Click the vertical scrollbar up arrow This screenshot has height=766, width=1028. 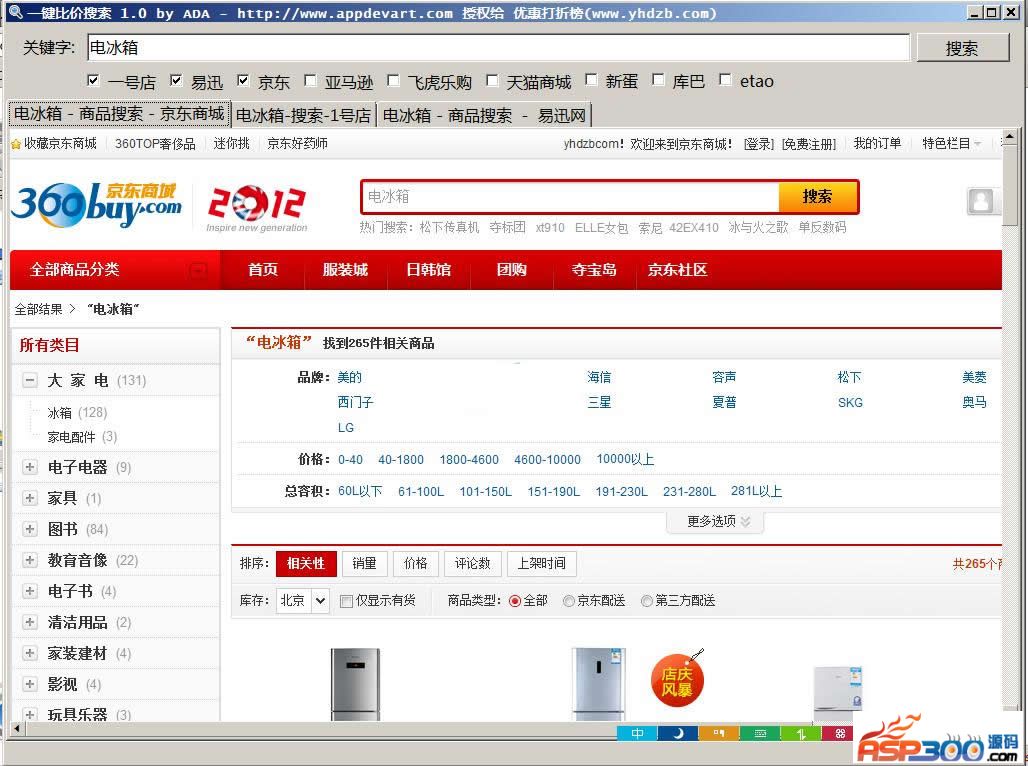tap(1010, 137)
